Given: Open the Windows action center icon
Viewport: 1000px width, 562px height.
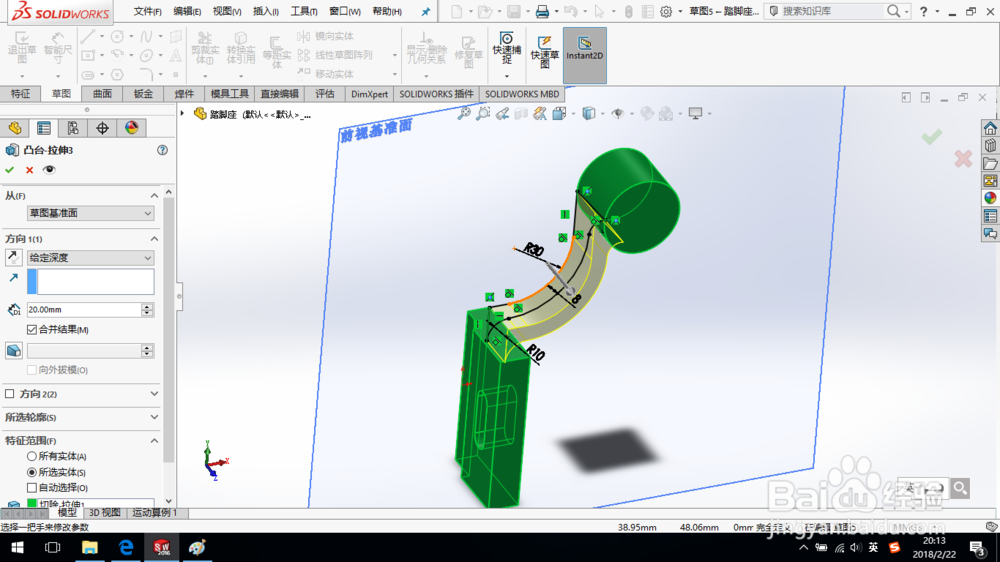Looking at the screenshot, I should (x=976, y=547).
